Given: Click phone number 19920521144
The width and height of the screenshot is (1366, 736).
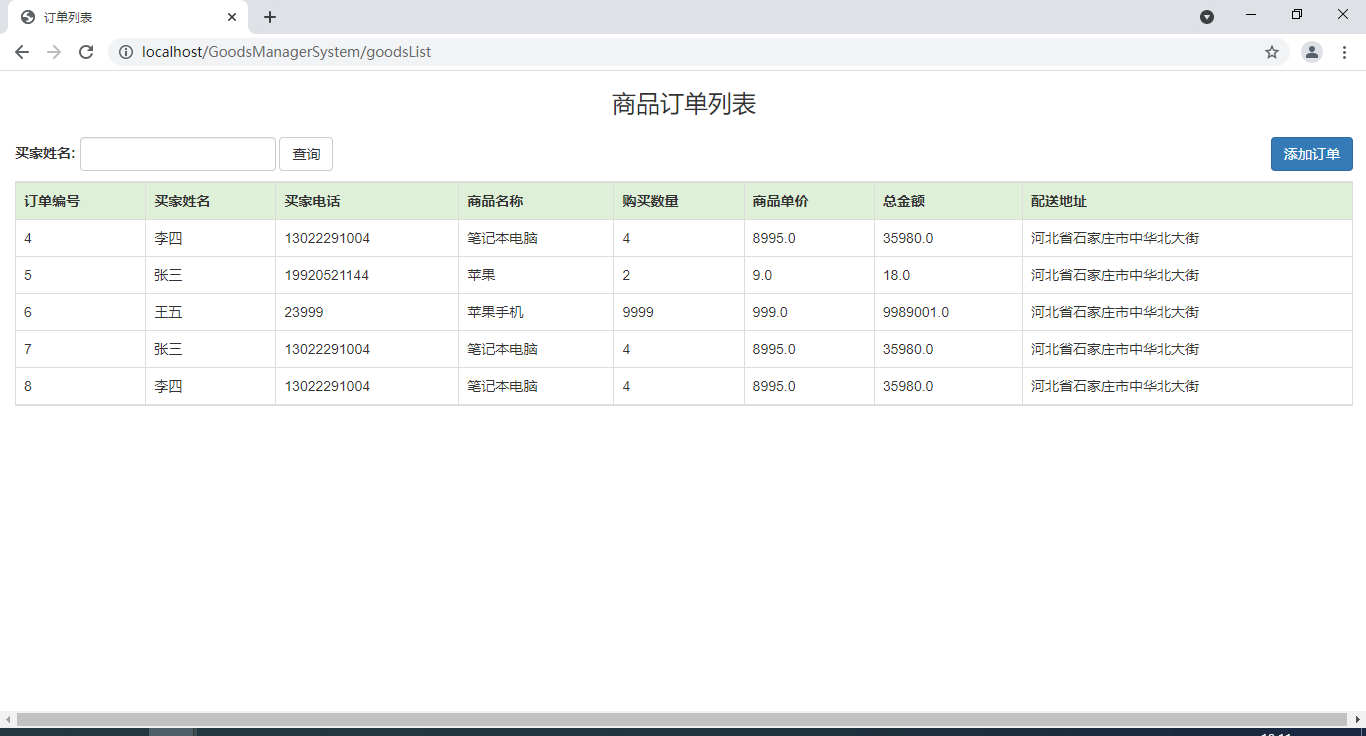Looking at the screenshot, I should [327, 275].
